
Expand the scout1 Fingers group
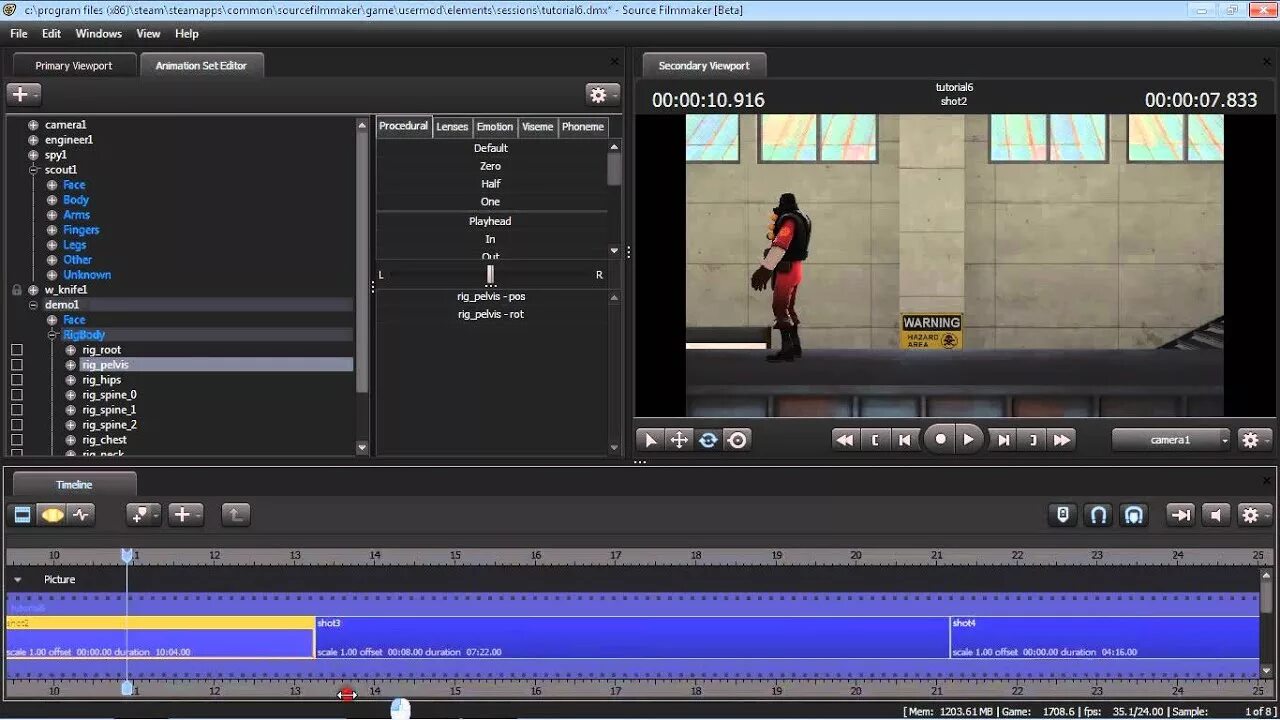[52, 230]
